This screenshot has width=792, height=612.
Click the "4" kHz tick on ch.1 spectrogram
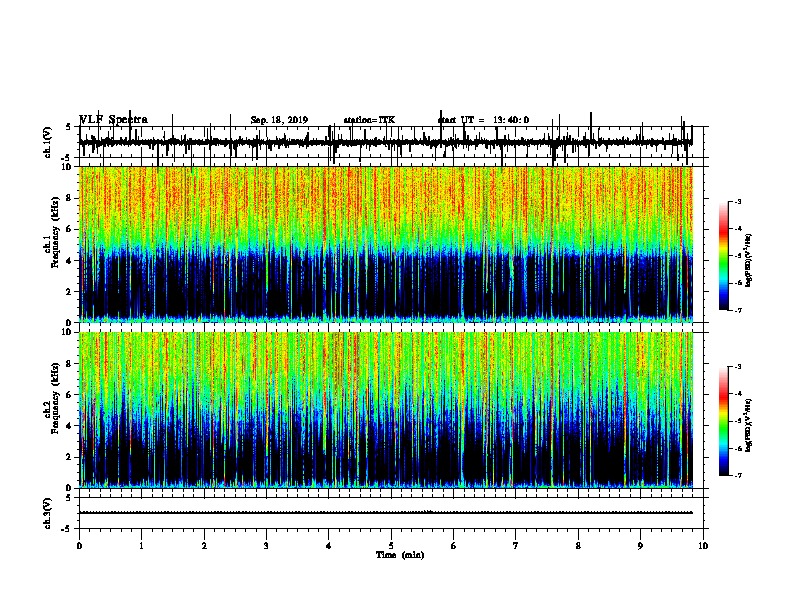pyautogui.click(x=71, y=261)
